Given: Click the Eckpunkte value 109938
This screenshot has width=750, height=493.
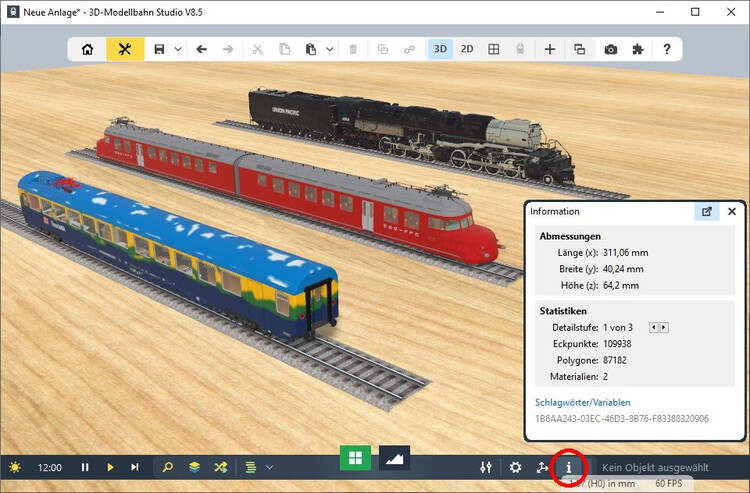Looking at the screenshot, I should coord(617,344).
